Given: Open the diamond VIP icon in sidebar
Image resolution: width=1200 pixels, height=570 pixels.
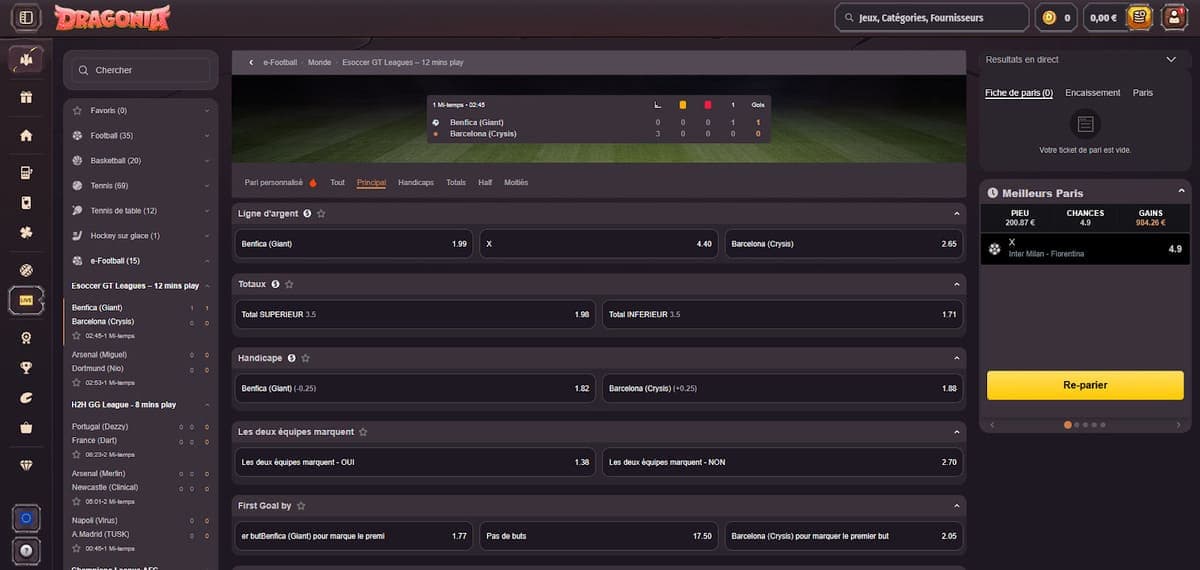Looking at the screenshot, I should tap(26, 465).
